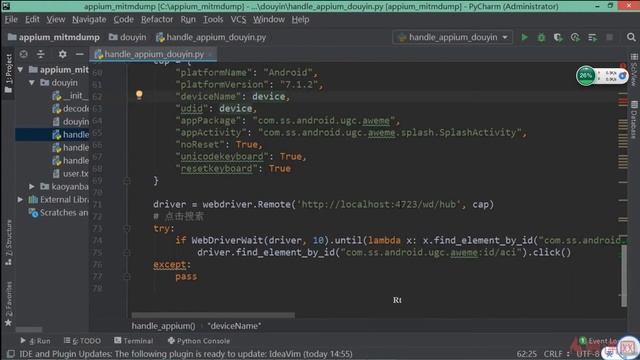The image size is (640, 360).
Task: Open the Run menu
Action: pyautogui.click(x=188, y=19)
